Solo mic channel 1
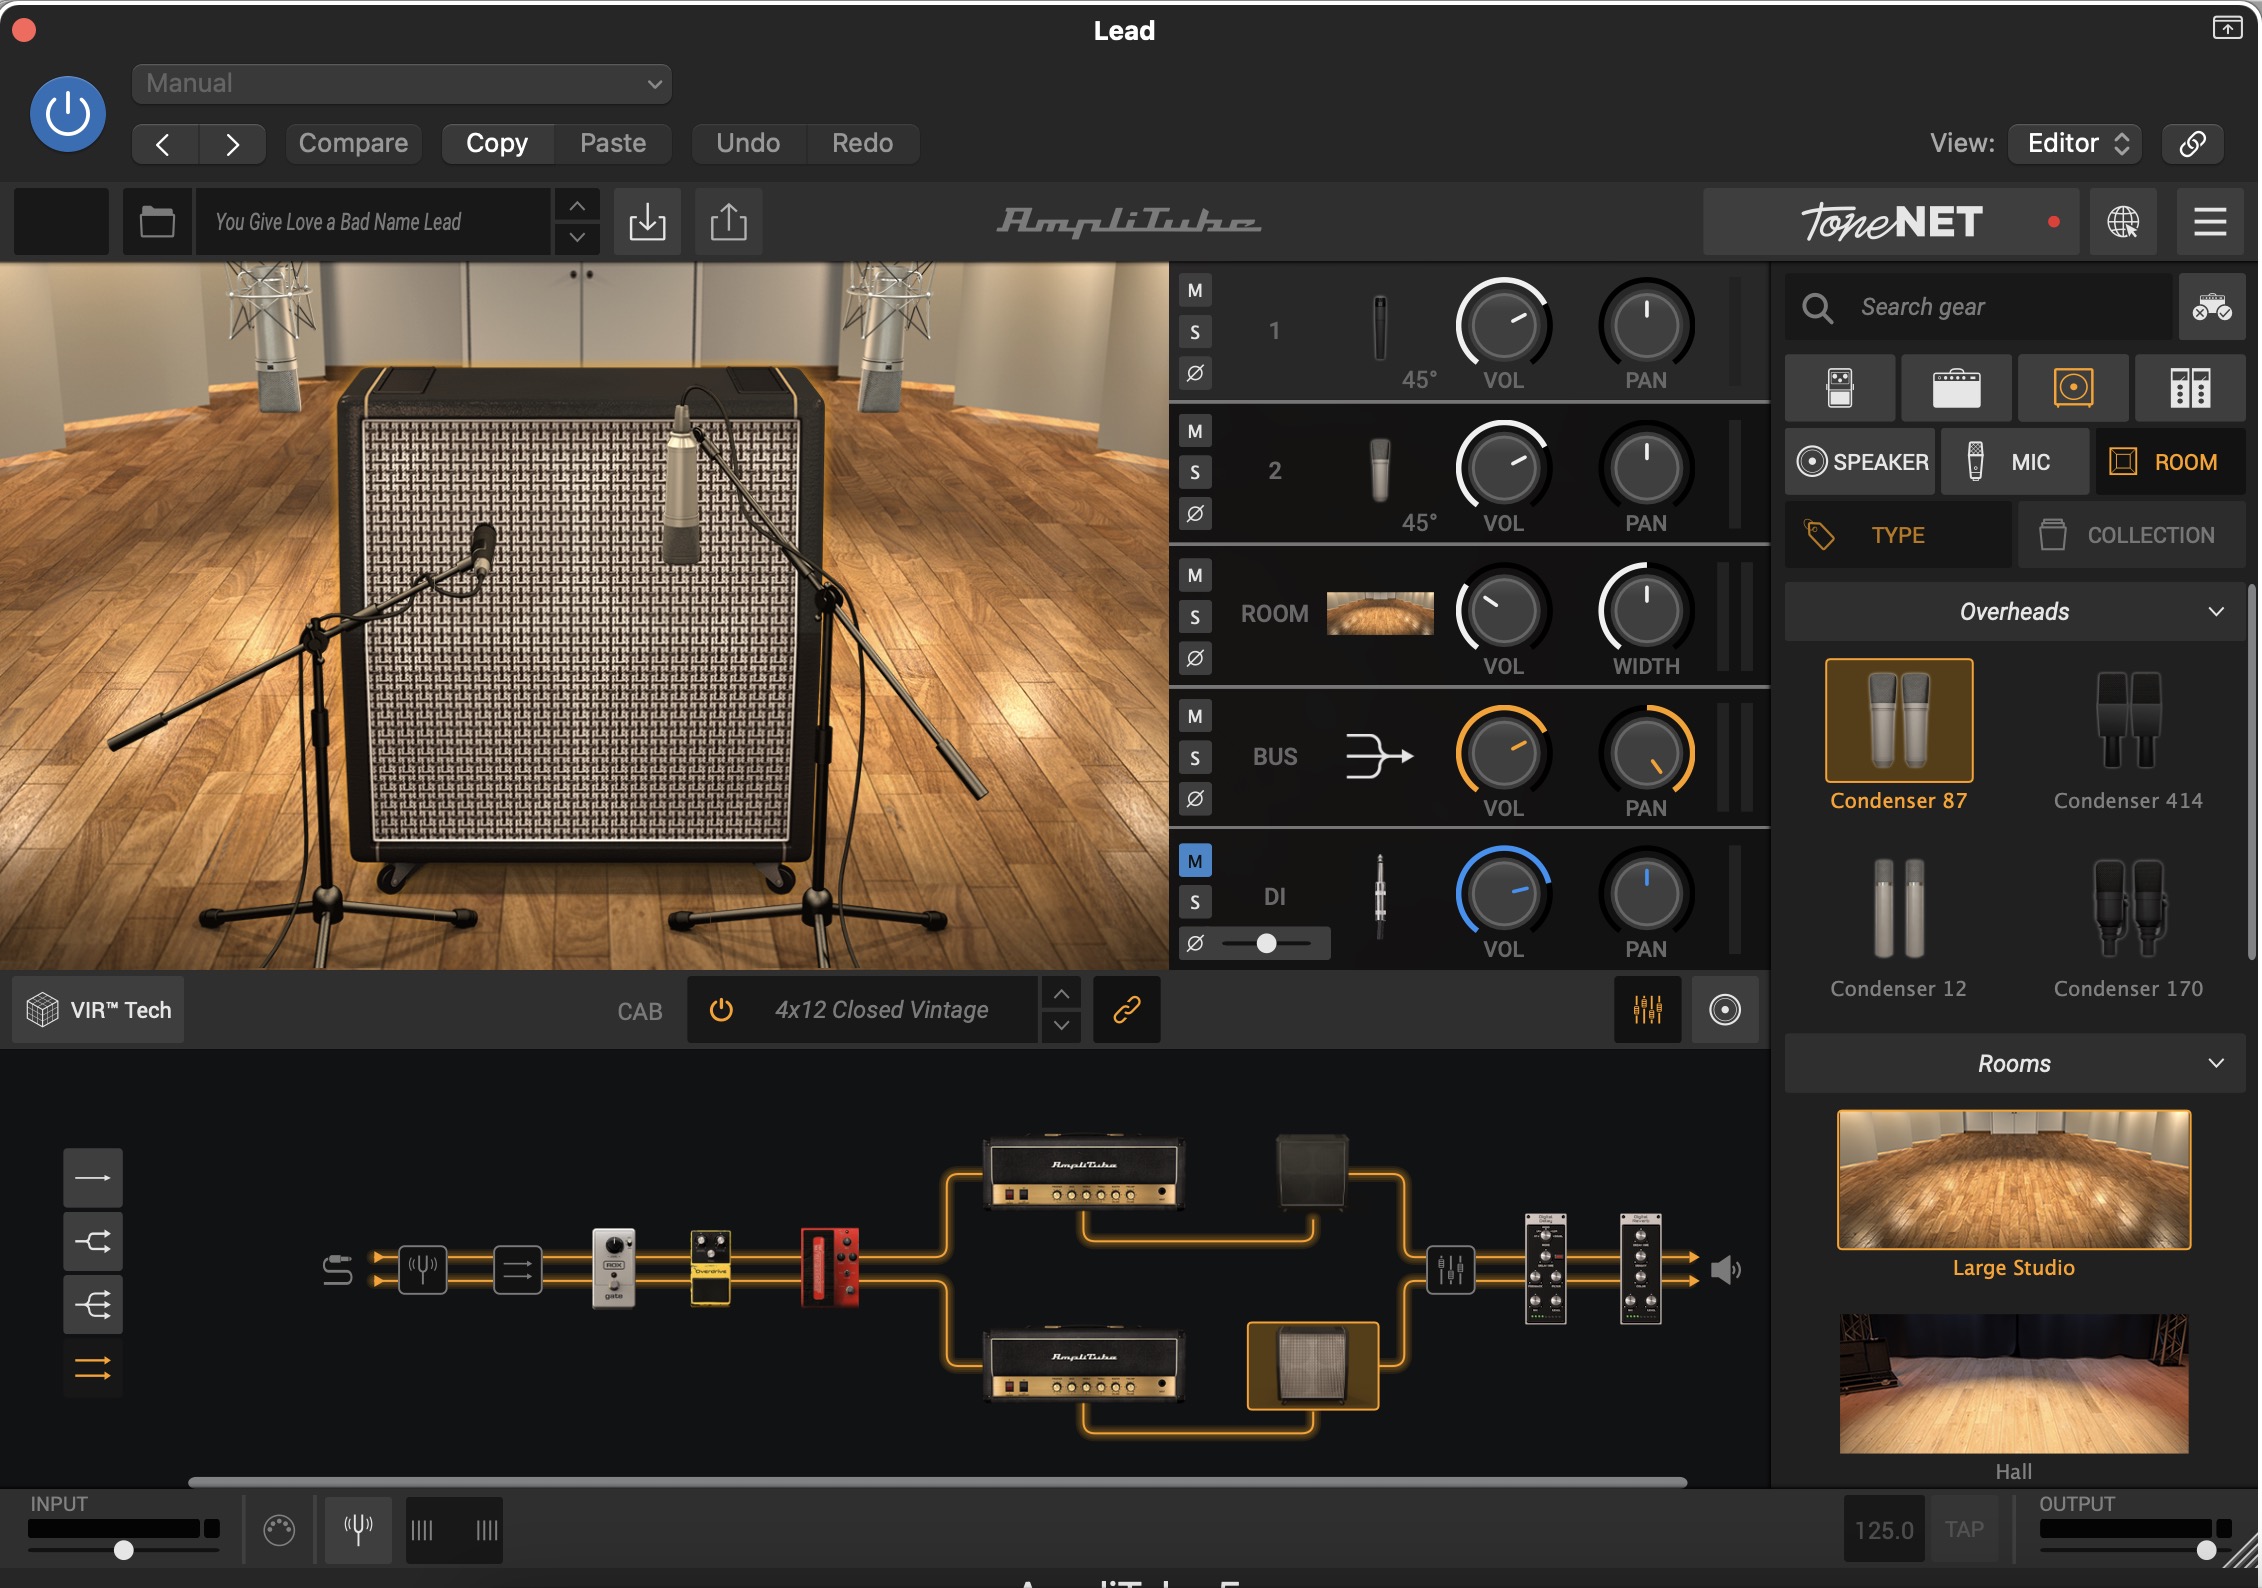The height and width of the screenshot is (1588, 2262). pos(1195,332)
